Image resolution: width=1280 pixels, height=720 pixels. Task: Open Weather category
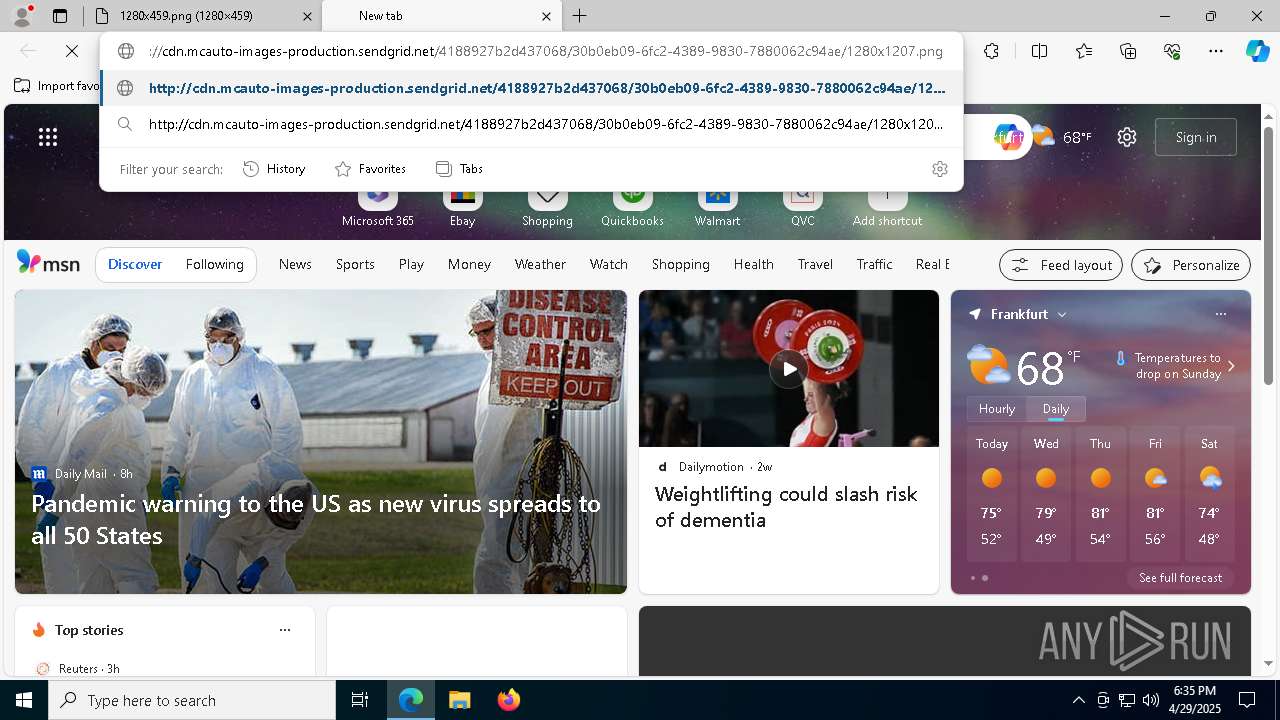(x=540, y=264)
